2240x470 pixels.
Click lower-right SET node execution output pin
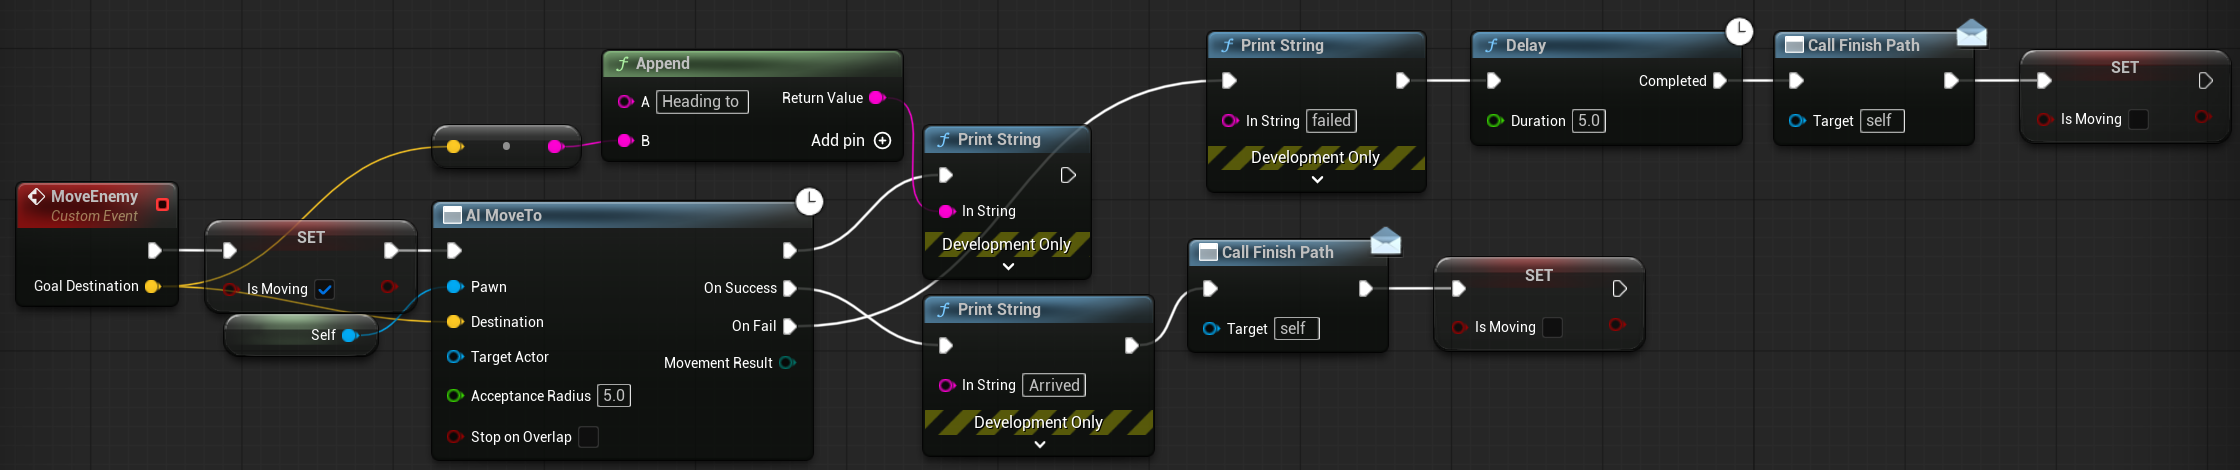(x=1619, y=288)
